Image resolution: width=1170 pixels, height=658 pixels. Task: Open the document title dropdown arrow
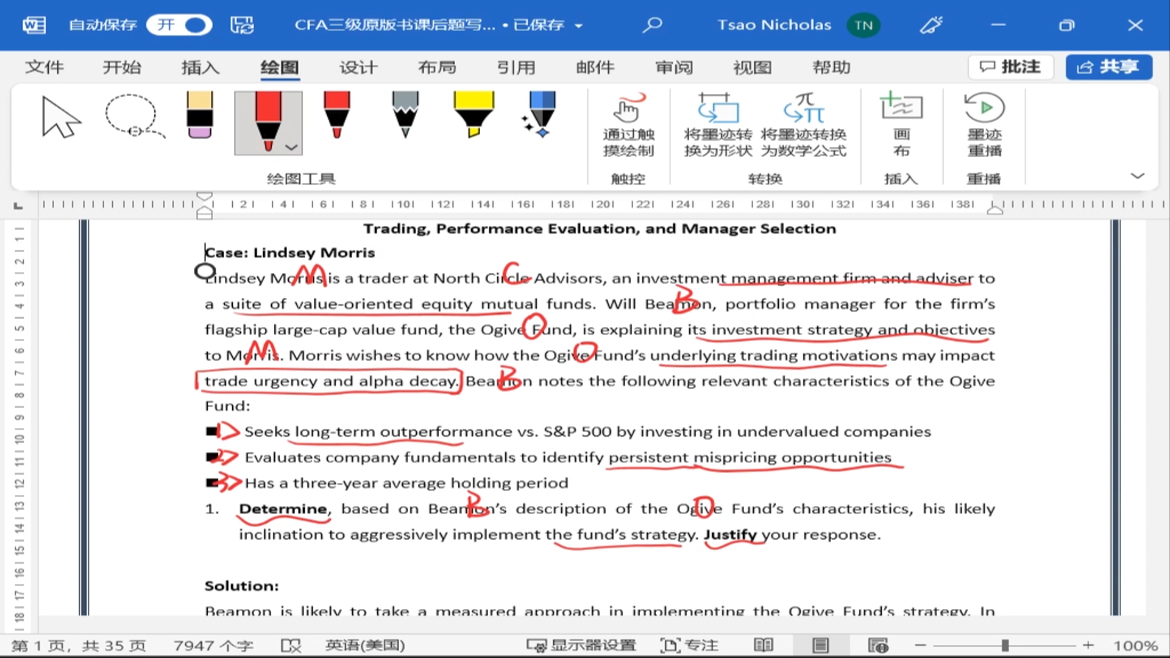coord(578,25)
